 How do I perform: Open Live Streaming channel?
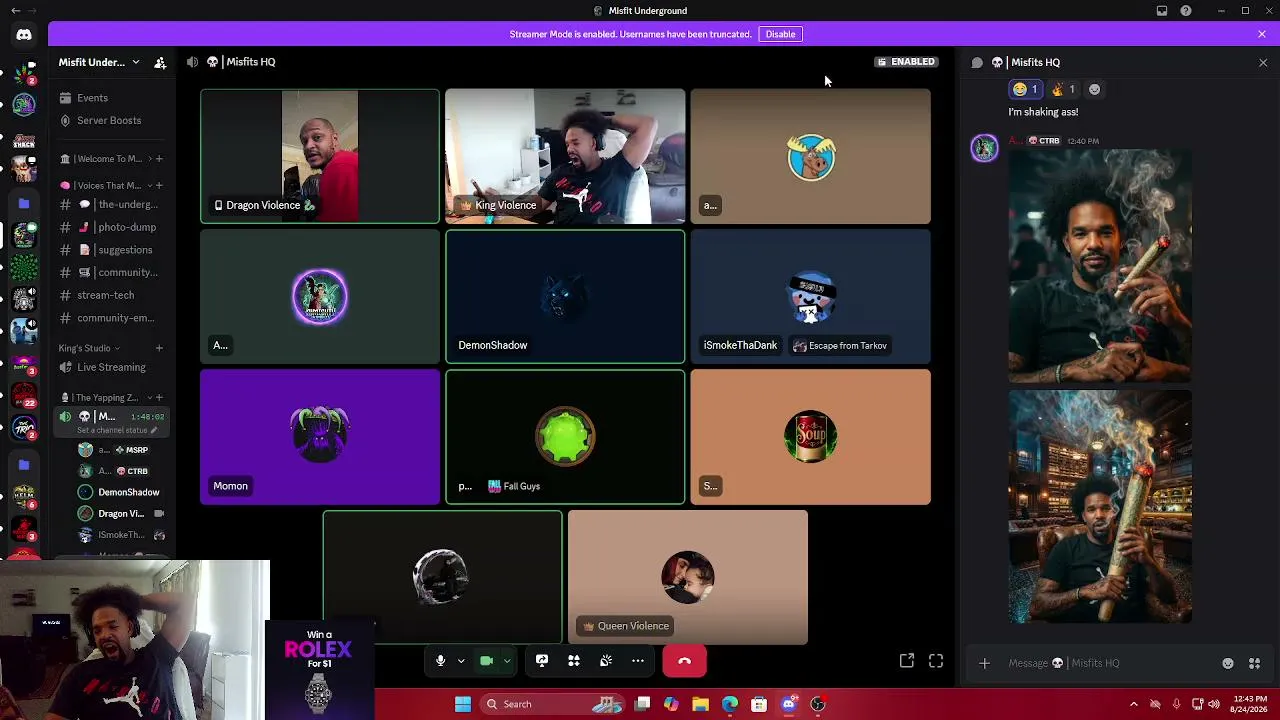click(111, 367)
